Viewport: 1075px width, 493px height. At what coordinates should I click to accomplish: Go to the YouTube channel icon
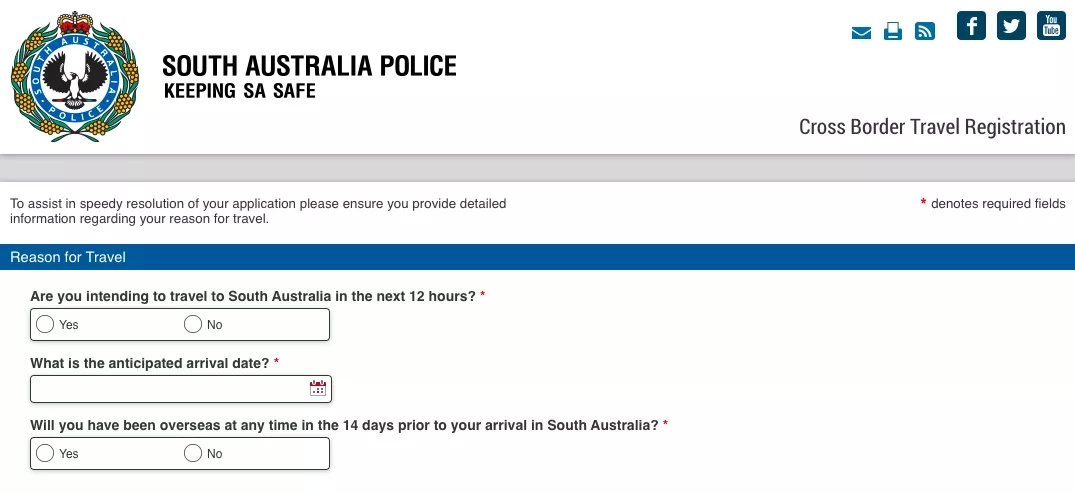click(1051, 26)
